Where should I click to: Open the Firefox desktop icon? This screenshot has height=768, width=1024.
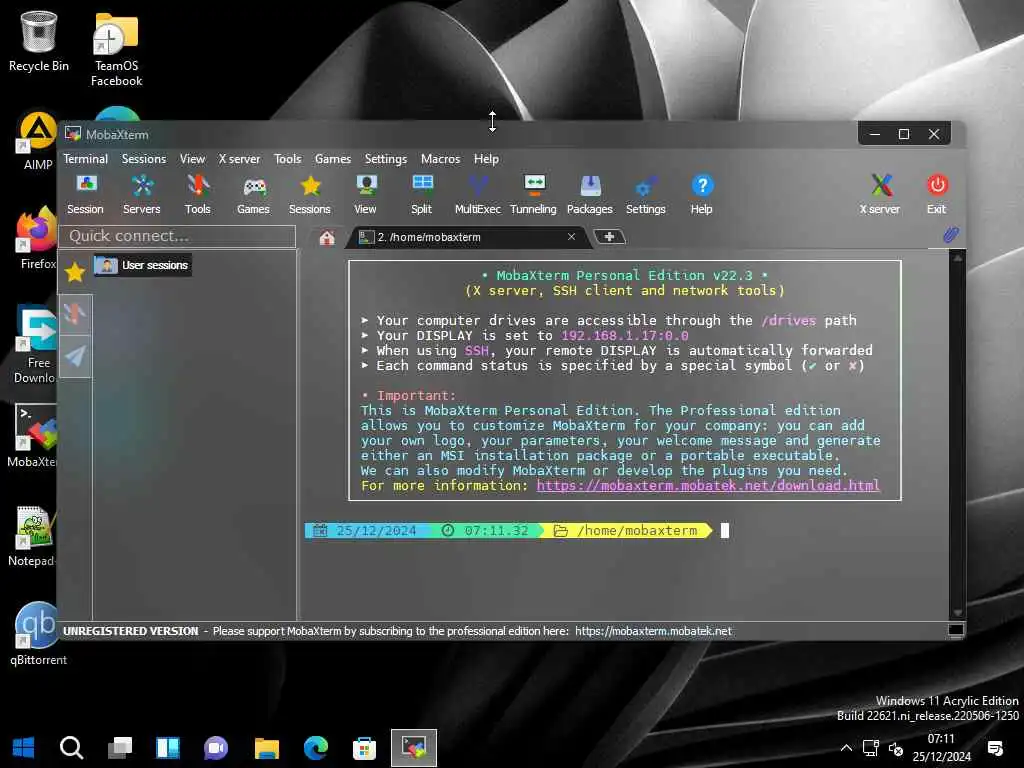[x=38, y=238]
